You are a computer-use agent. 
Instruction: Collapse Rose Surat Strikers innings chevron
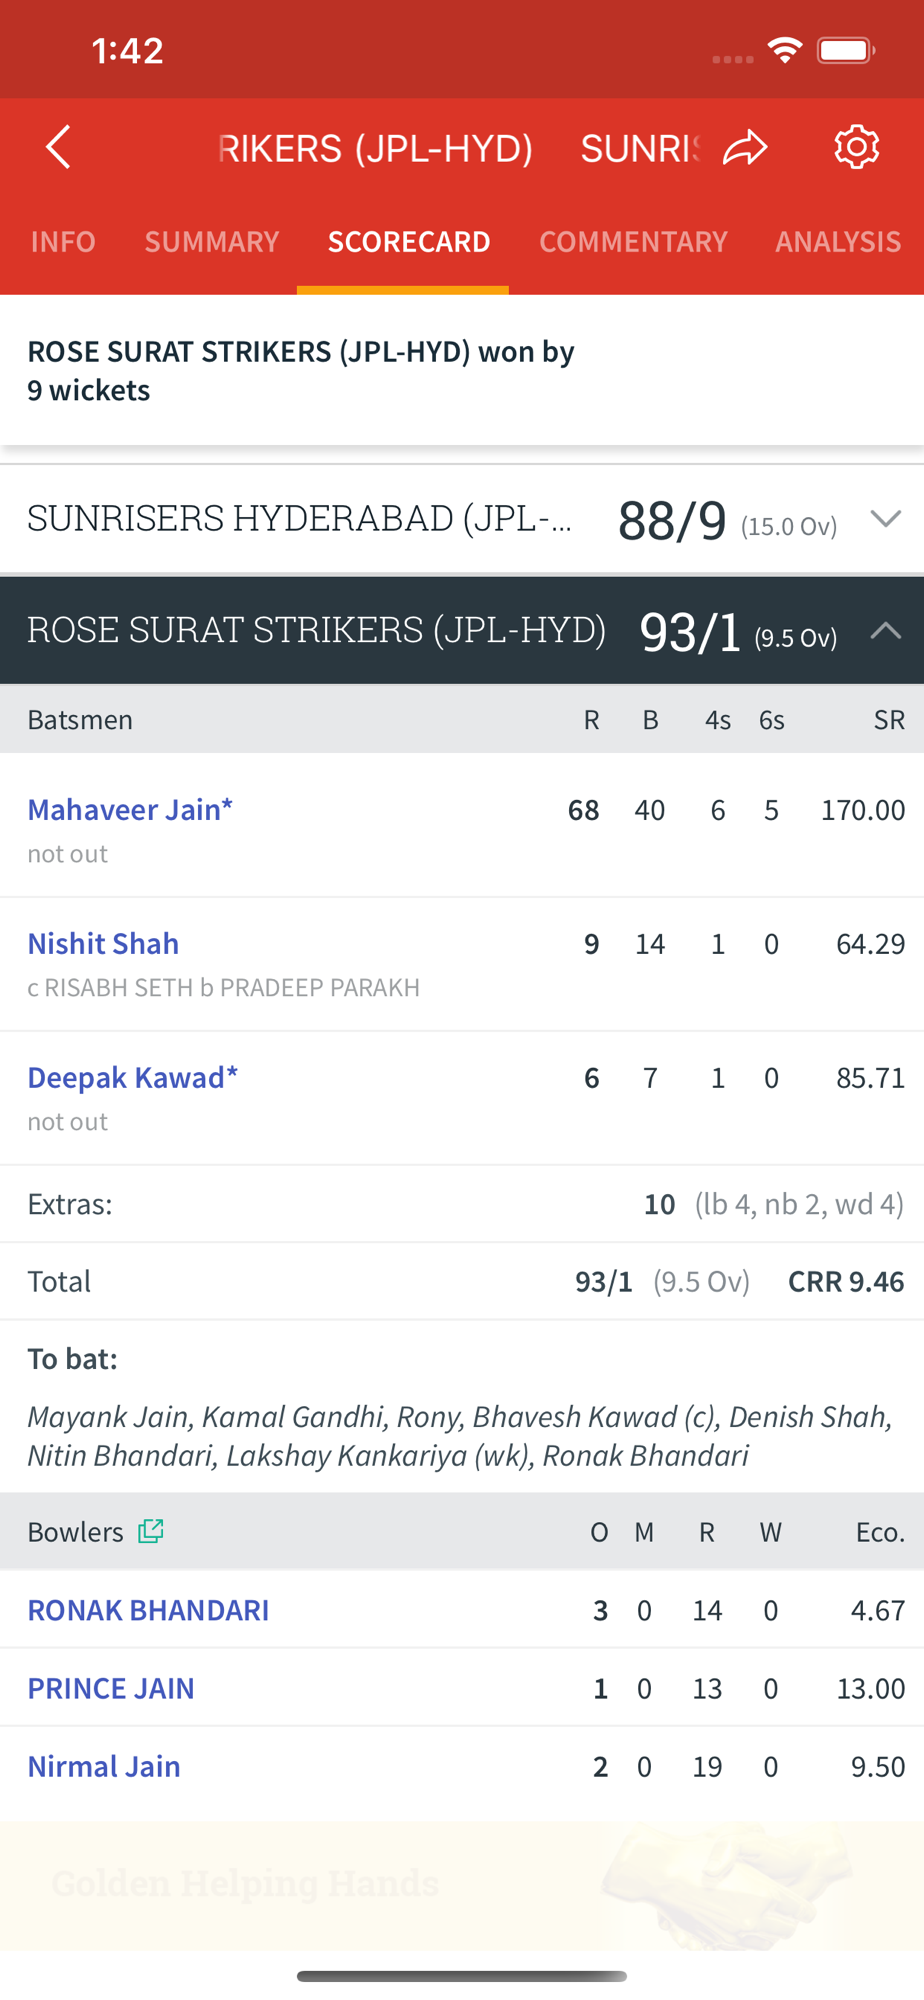[x=886, y=630]
